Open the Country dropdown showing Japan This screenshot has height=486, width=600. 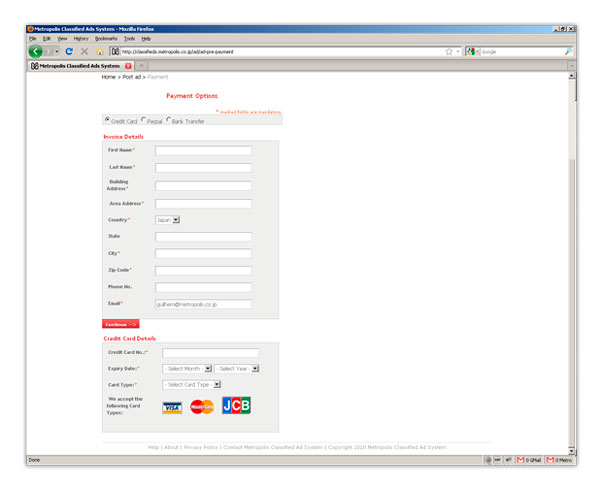click(x=167, y=219)
